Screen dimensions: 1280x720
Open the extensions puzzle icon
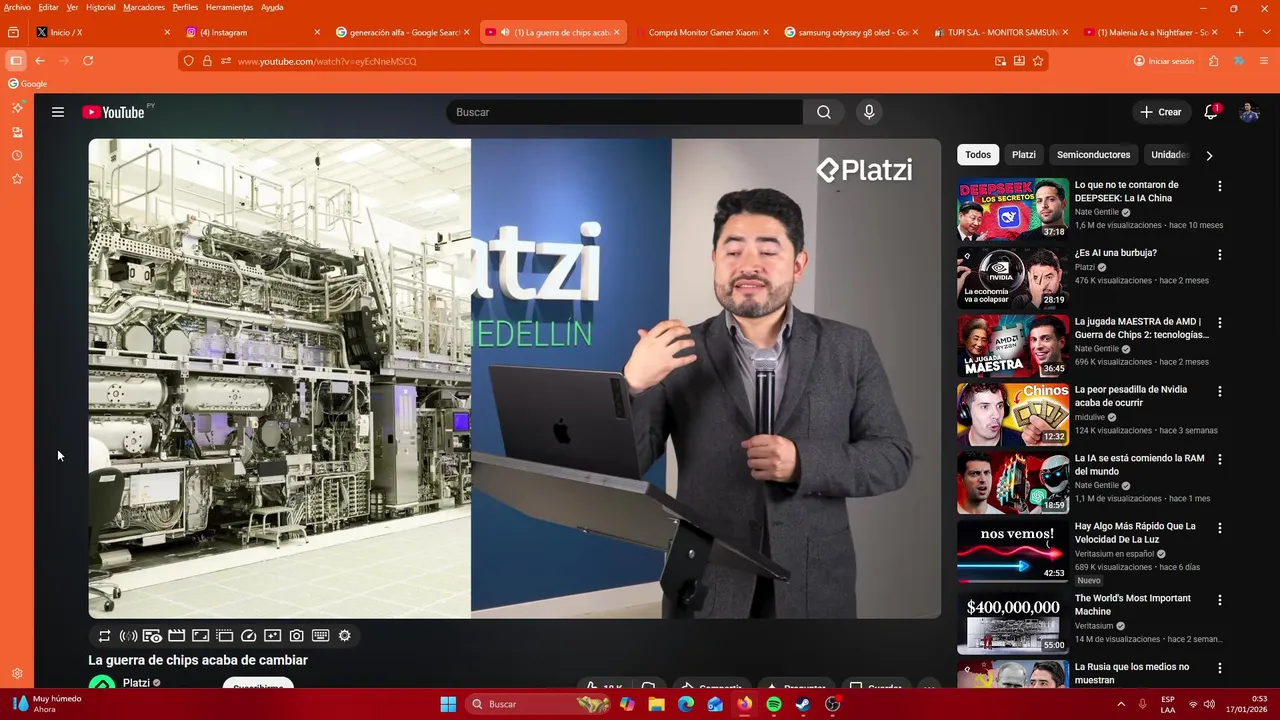[x=1213, y=61]
